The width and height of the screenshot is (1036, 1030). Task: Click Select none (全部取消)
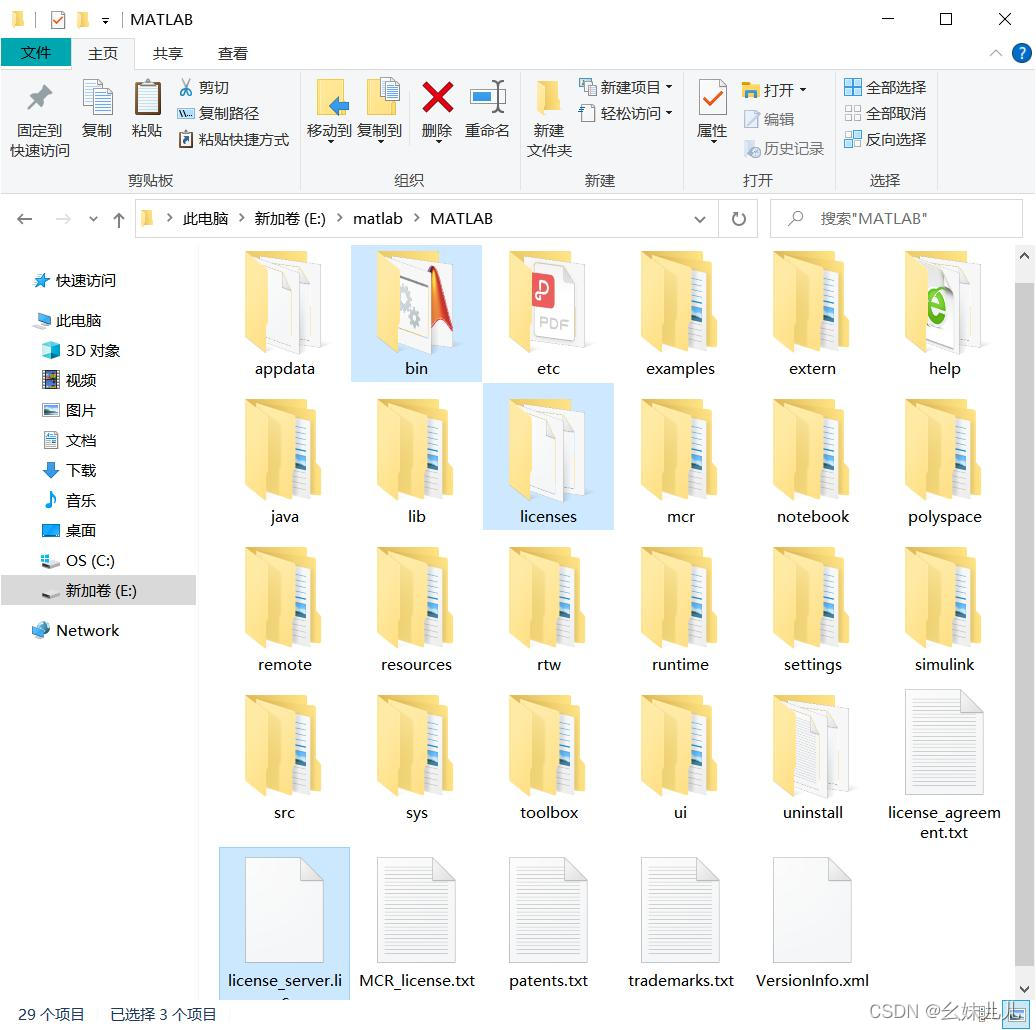[885, 114]
